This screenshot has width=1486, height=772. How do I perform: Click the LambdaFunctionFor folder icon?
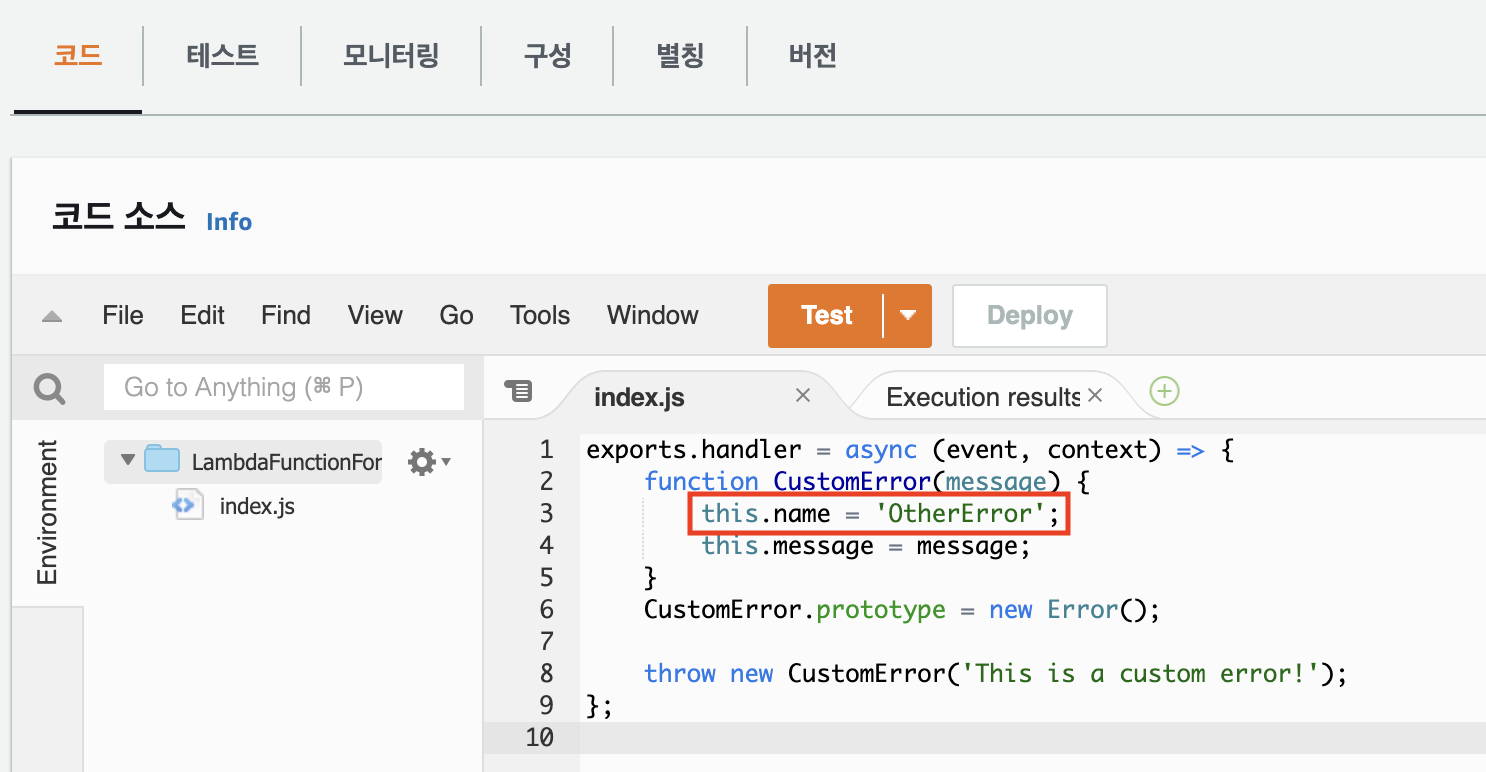pyautogui.click(x=165, y=461)
